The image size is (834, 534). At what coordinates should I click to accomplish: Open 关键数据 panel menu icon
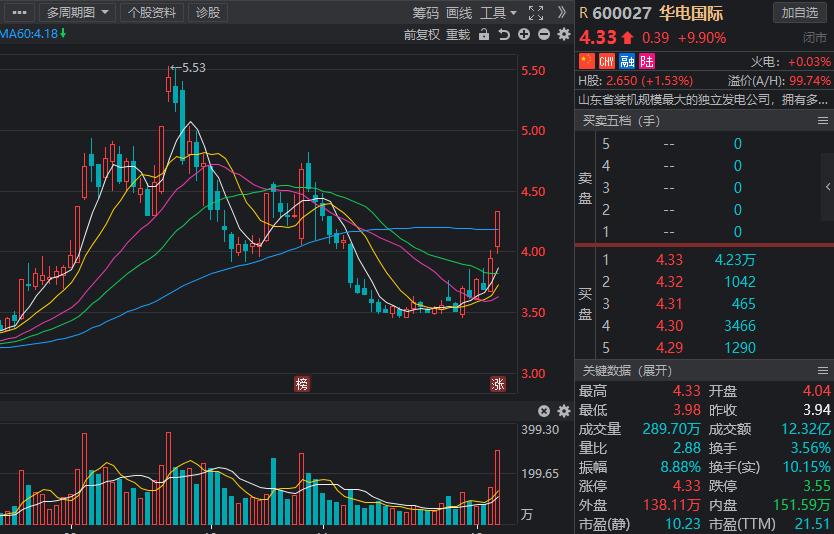(822, 371)
